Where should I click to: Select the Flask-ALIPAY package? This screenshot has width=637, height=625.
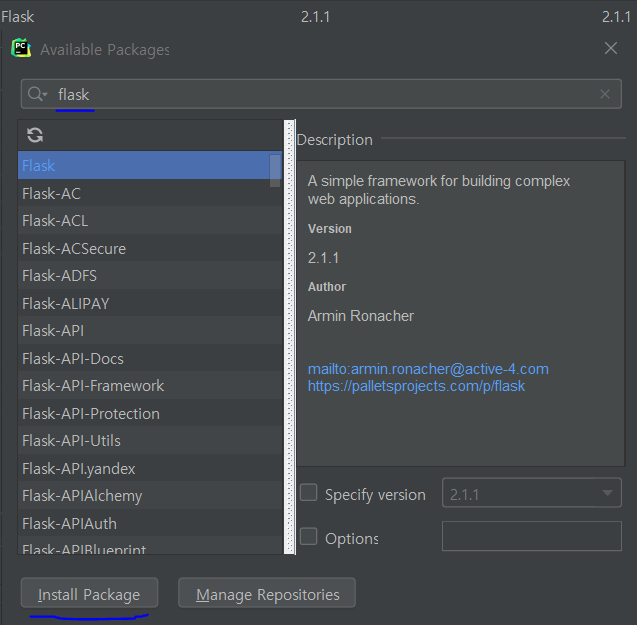pos(150,304)
